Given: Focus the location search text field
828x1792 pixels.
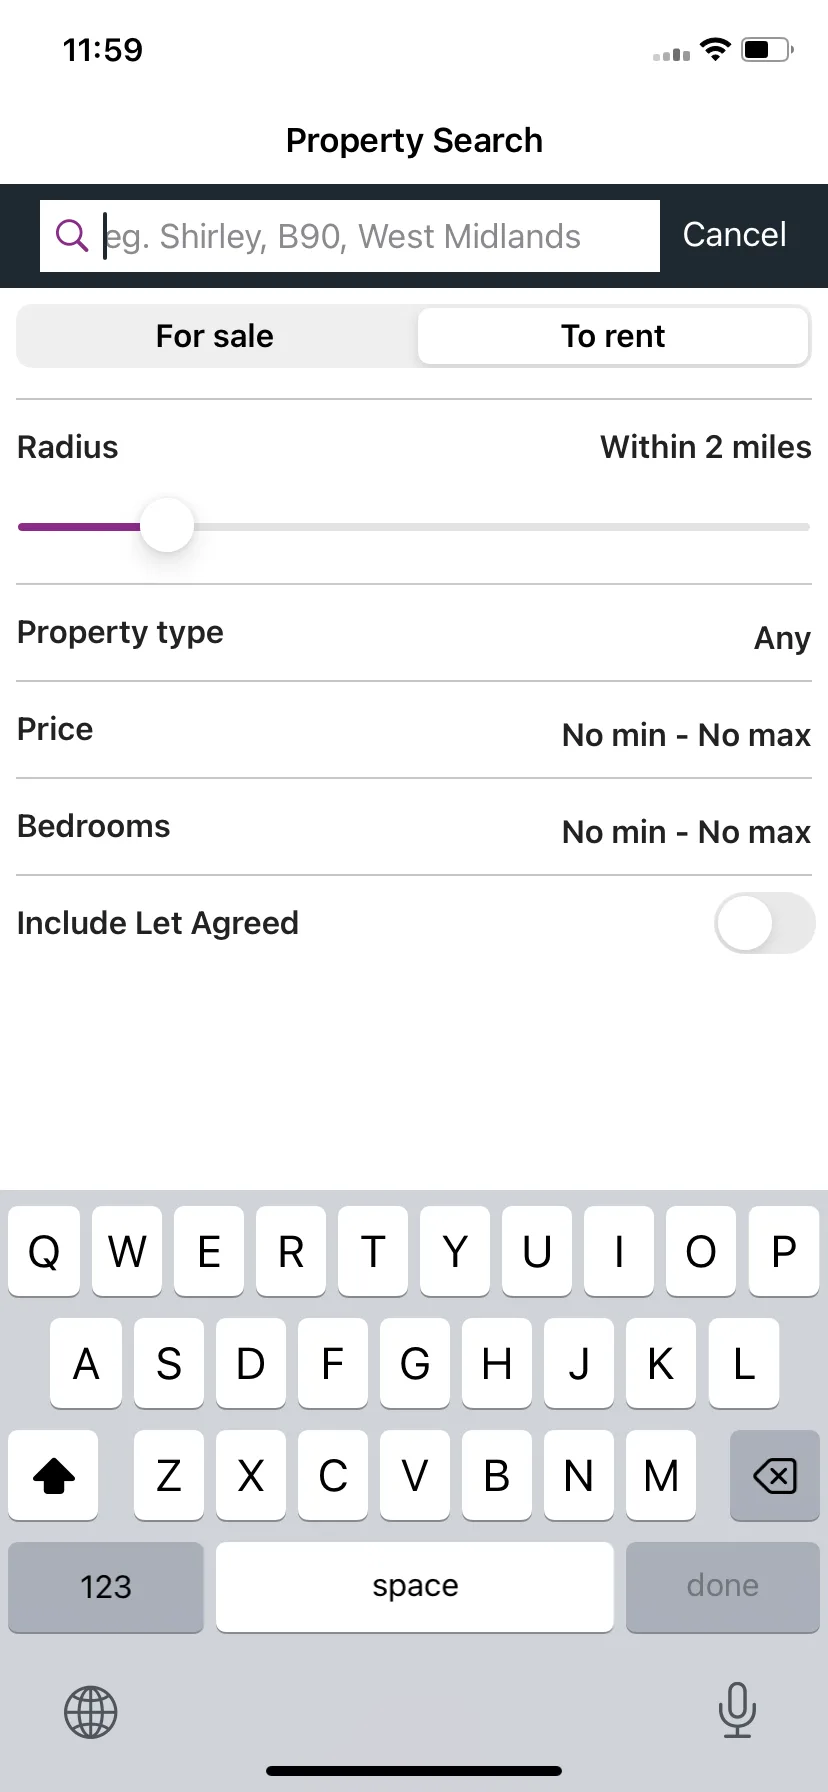Looking at the screenshot, I should pos(350,236).
